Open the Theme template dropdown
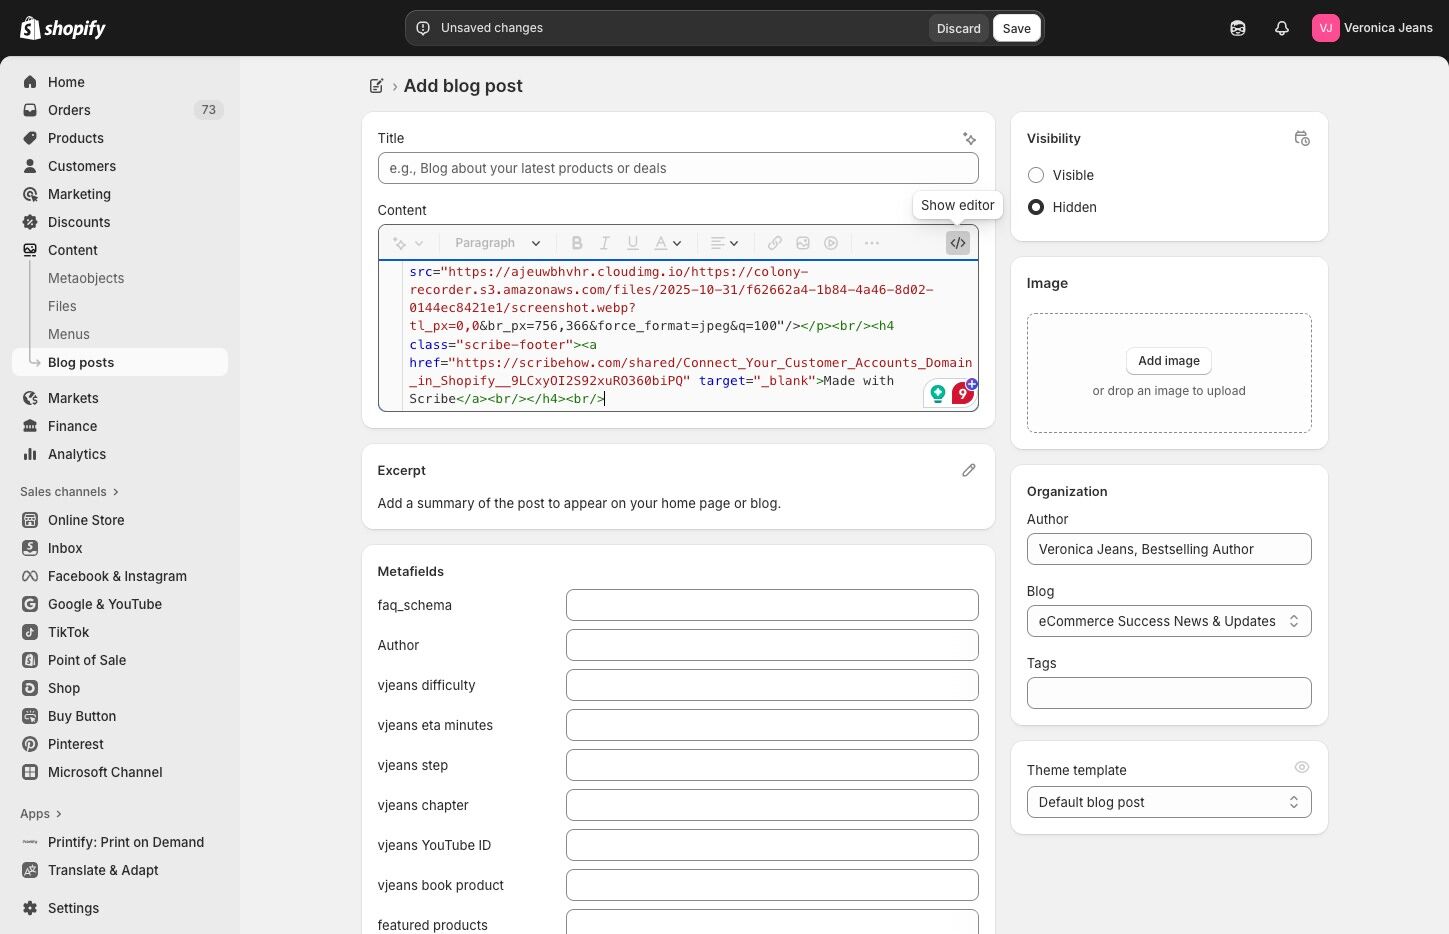Screen dimensions: 1449x934 1168,802
